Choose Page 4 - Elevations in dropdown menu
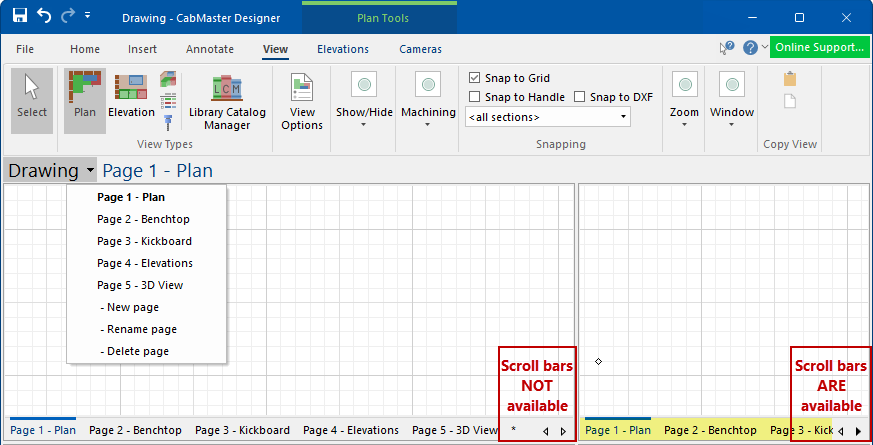This screenshot has width=873, height=445. tap(146, 263)
